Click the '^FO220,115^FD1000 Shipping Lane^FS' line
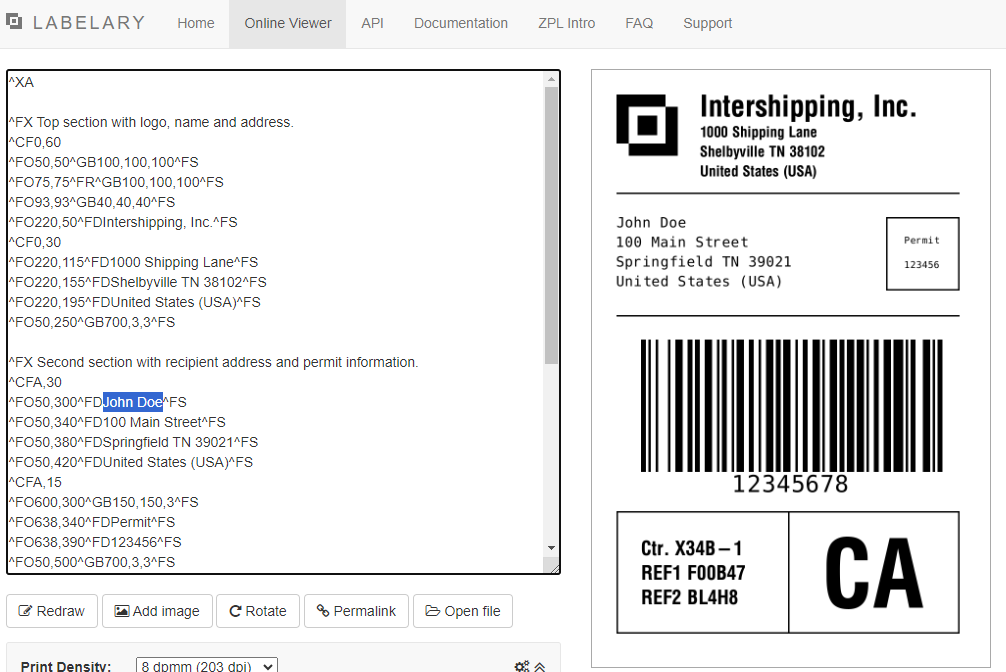This screenshot has width=1006, height=672. [x=133, y=263]
